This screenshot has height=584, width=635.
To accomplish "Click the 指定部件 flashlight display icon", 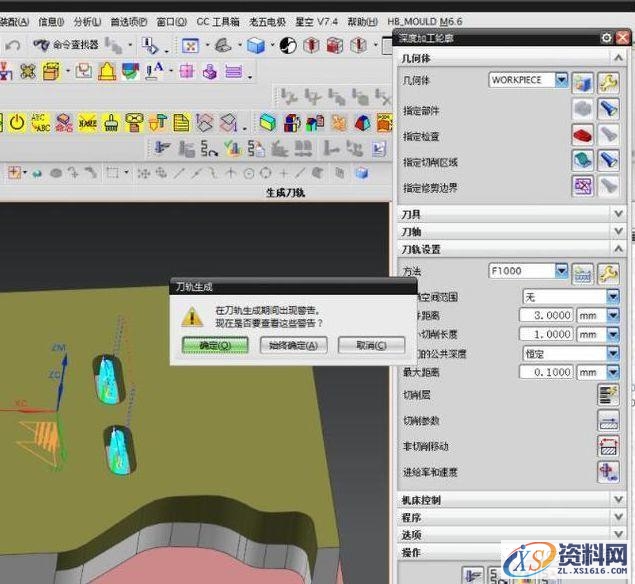I will click(x=609, y=109).
